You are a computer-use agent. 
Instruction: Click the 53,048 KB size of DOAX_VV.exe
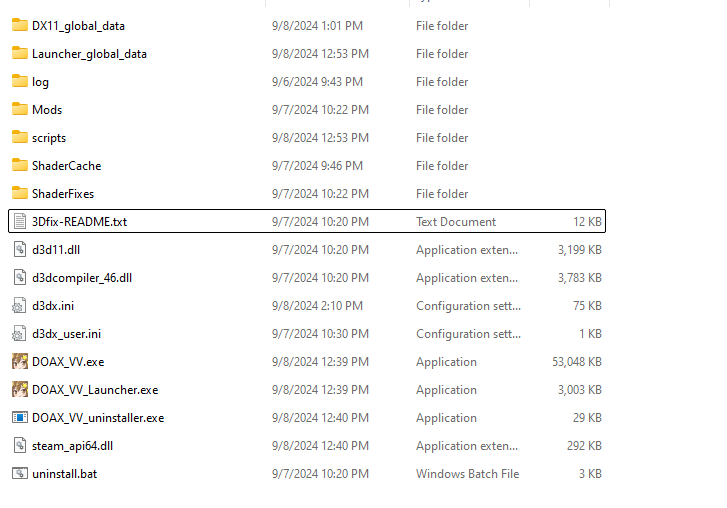tap(579, 362)
